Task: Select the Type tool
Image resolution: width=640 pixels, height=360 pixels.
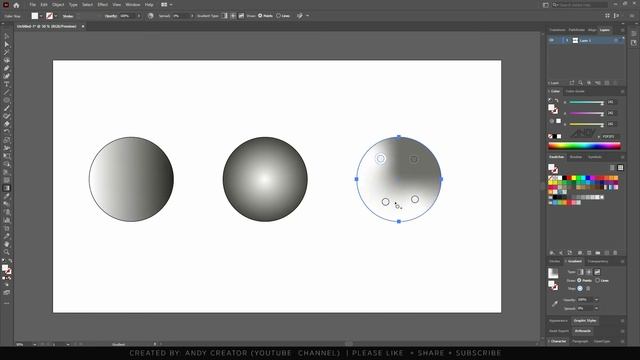Action: [7, 84]
